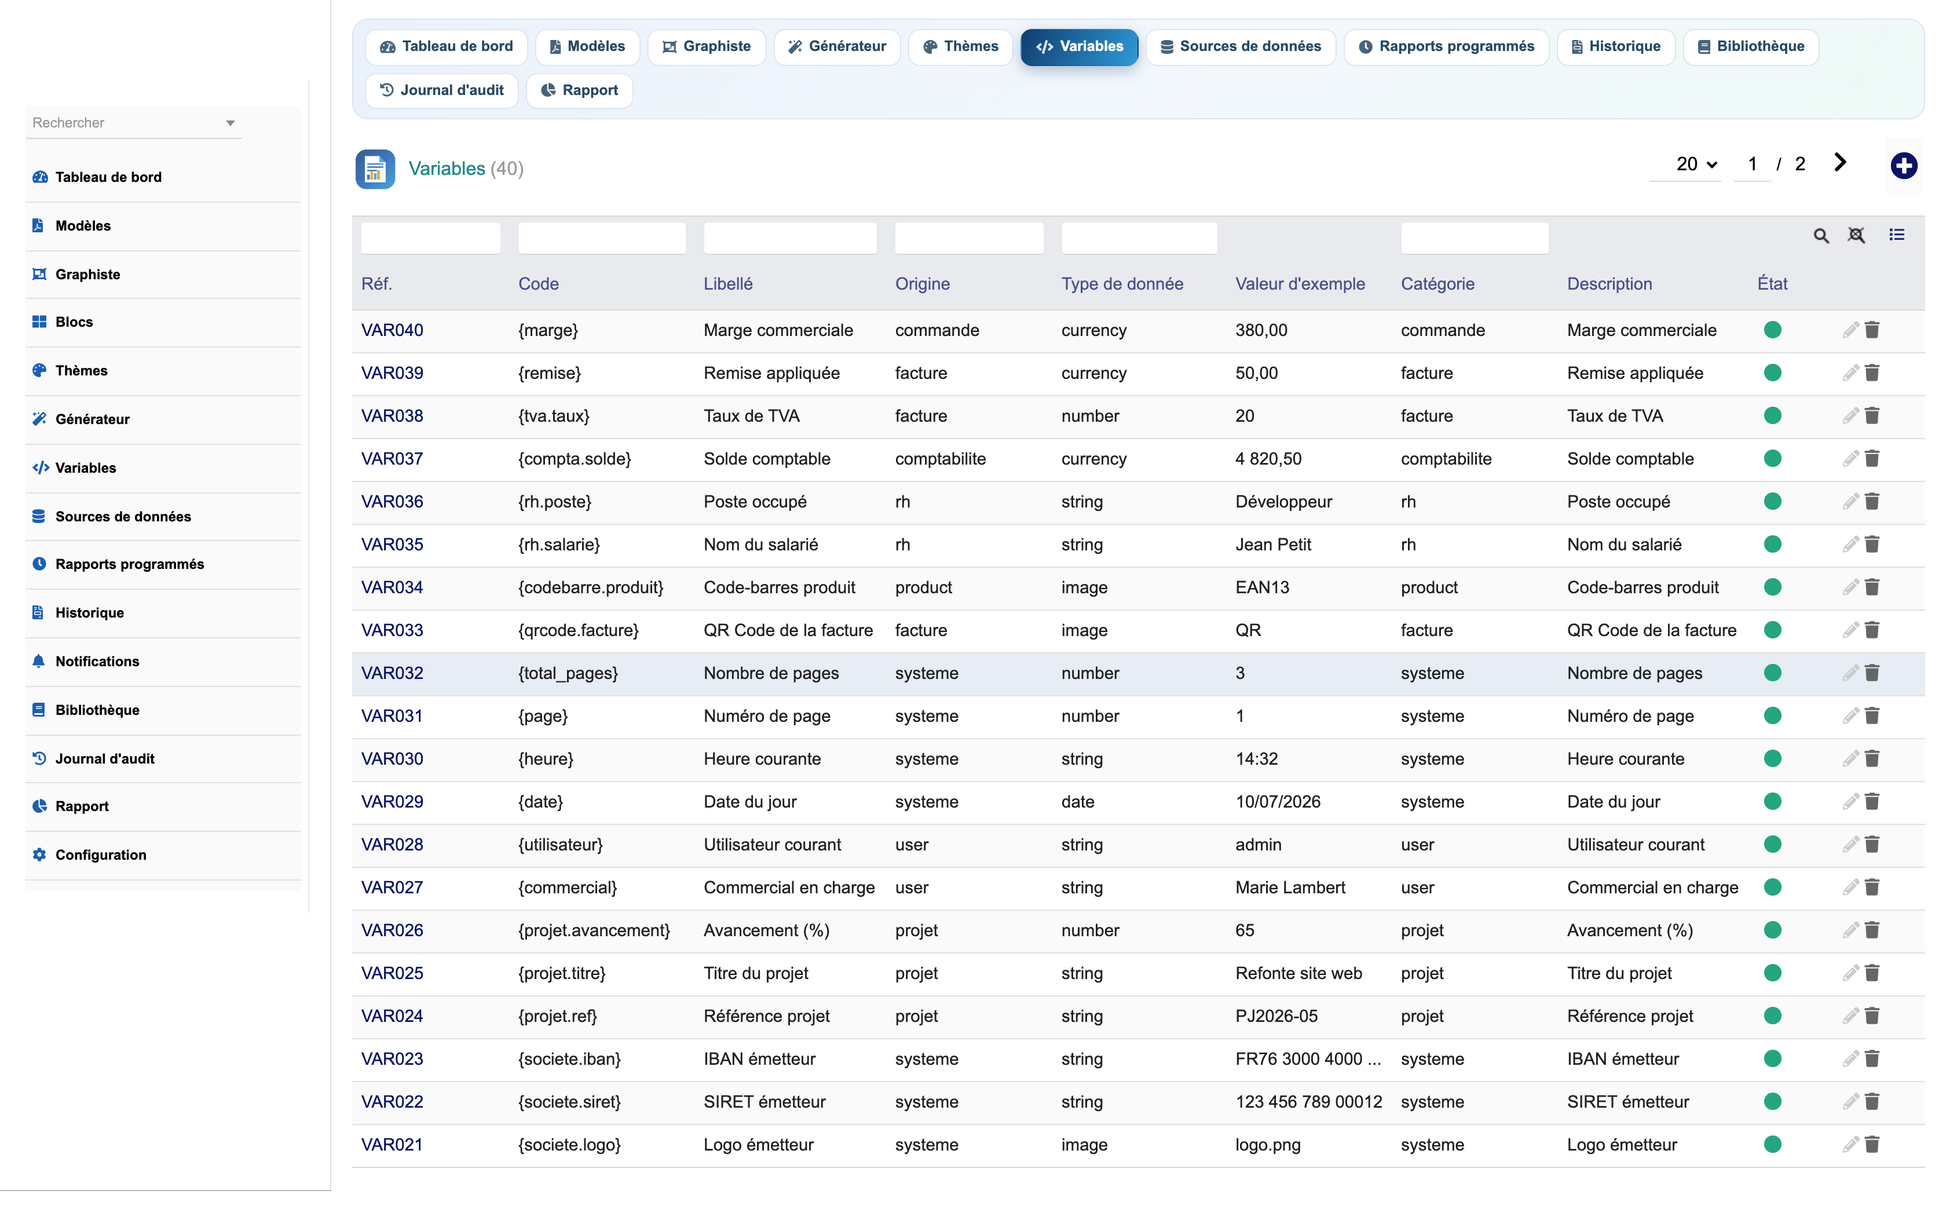Open the Bibliothèque tab
The image size is (1946, 1205).
click(1750, 47)
